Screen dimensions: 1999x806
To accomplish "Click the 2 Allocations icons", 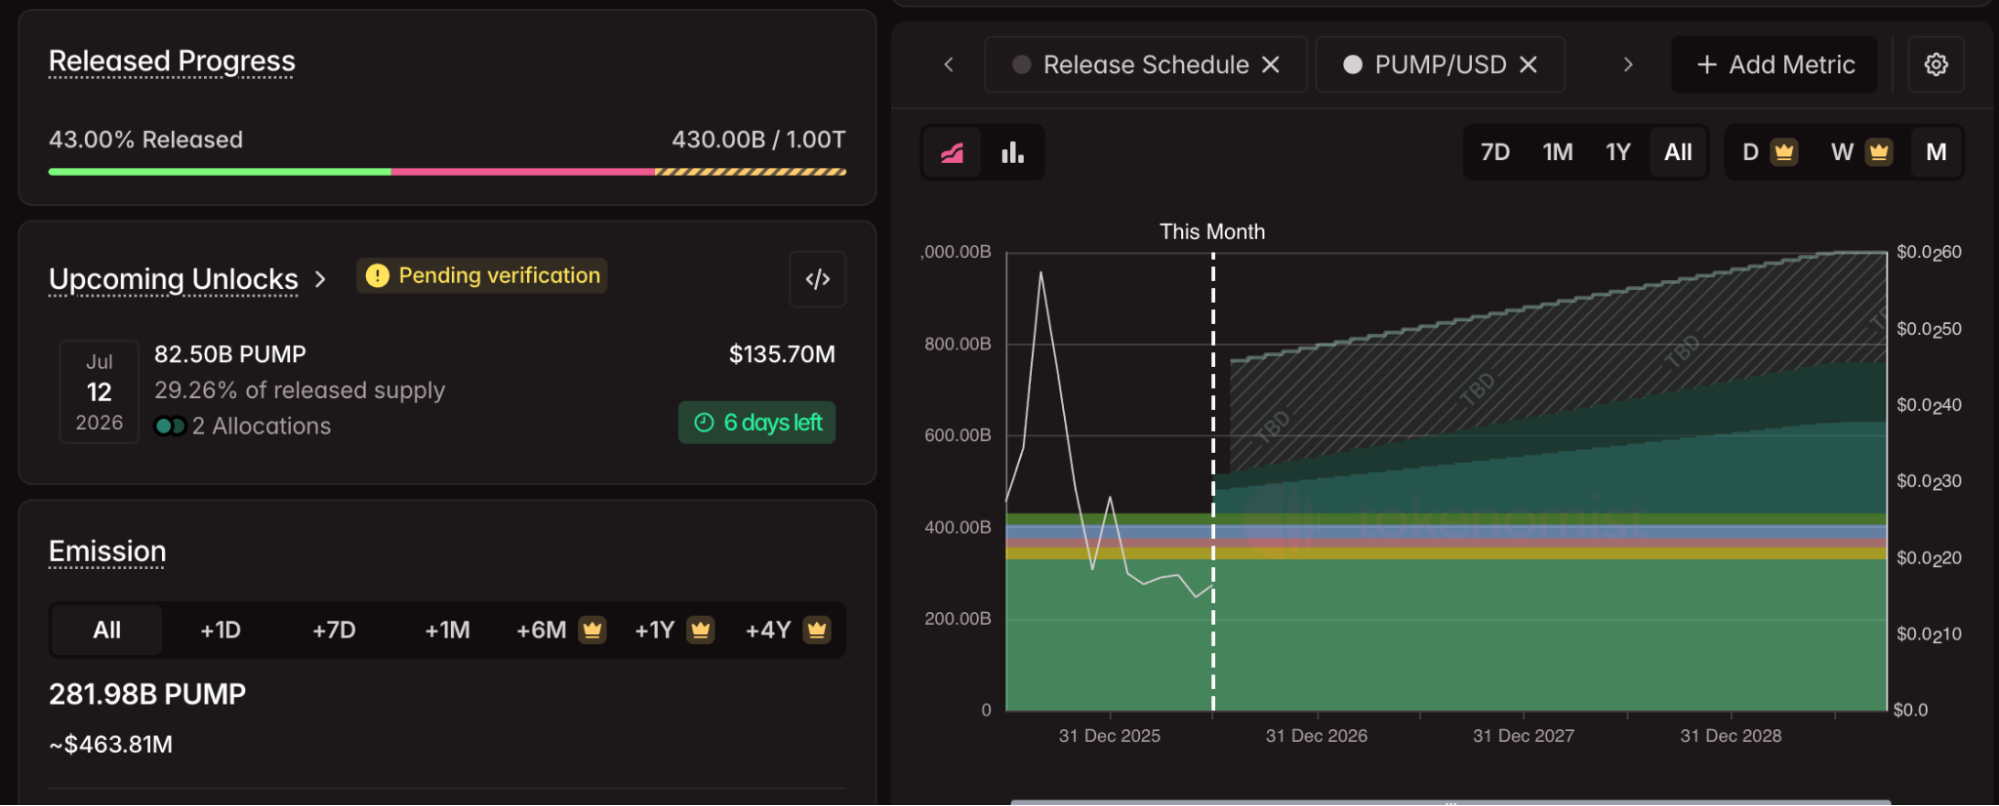I will (170, 426).
